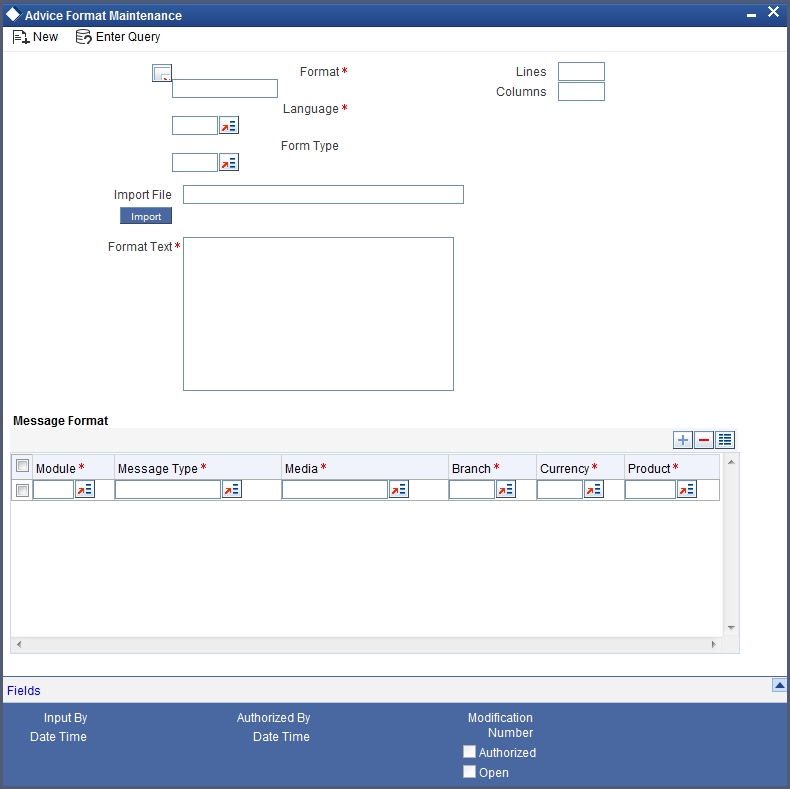Open the Module list of values

tap(85, 489)
